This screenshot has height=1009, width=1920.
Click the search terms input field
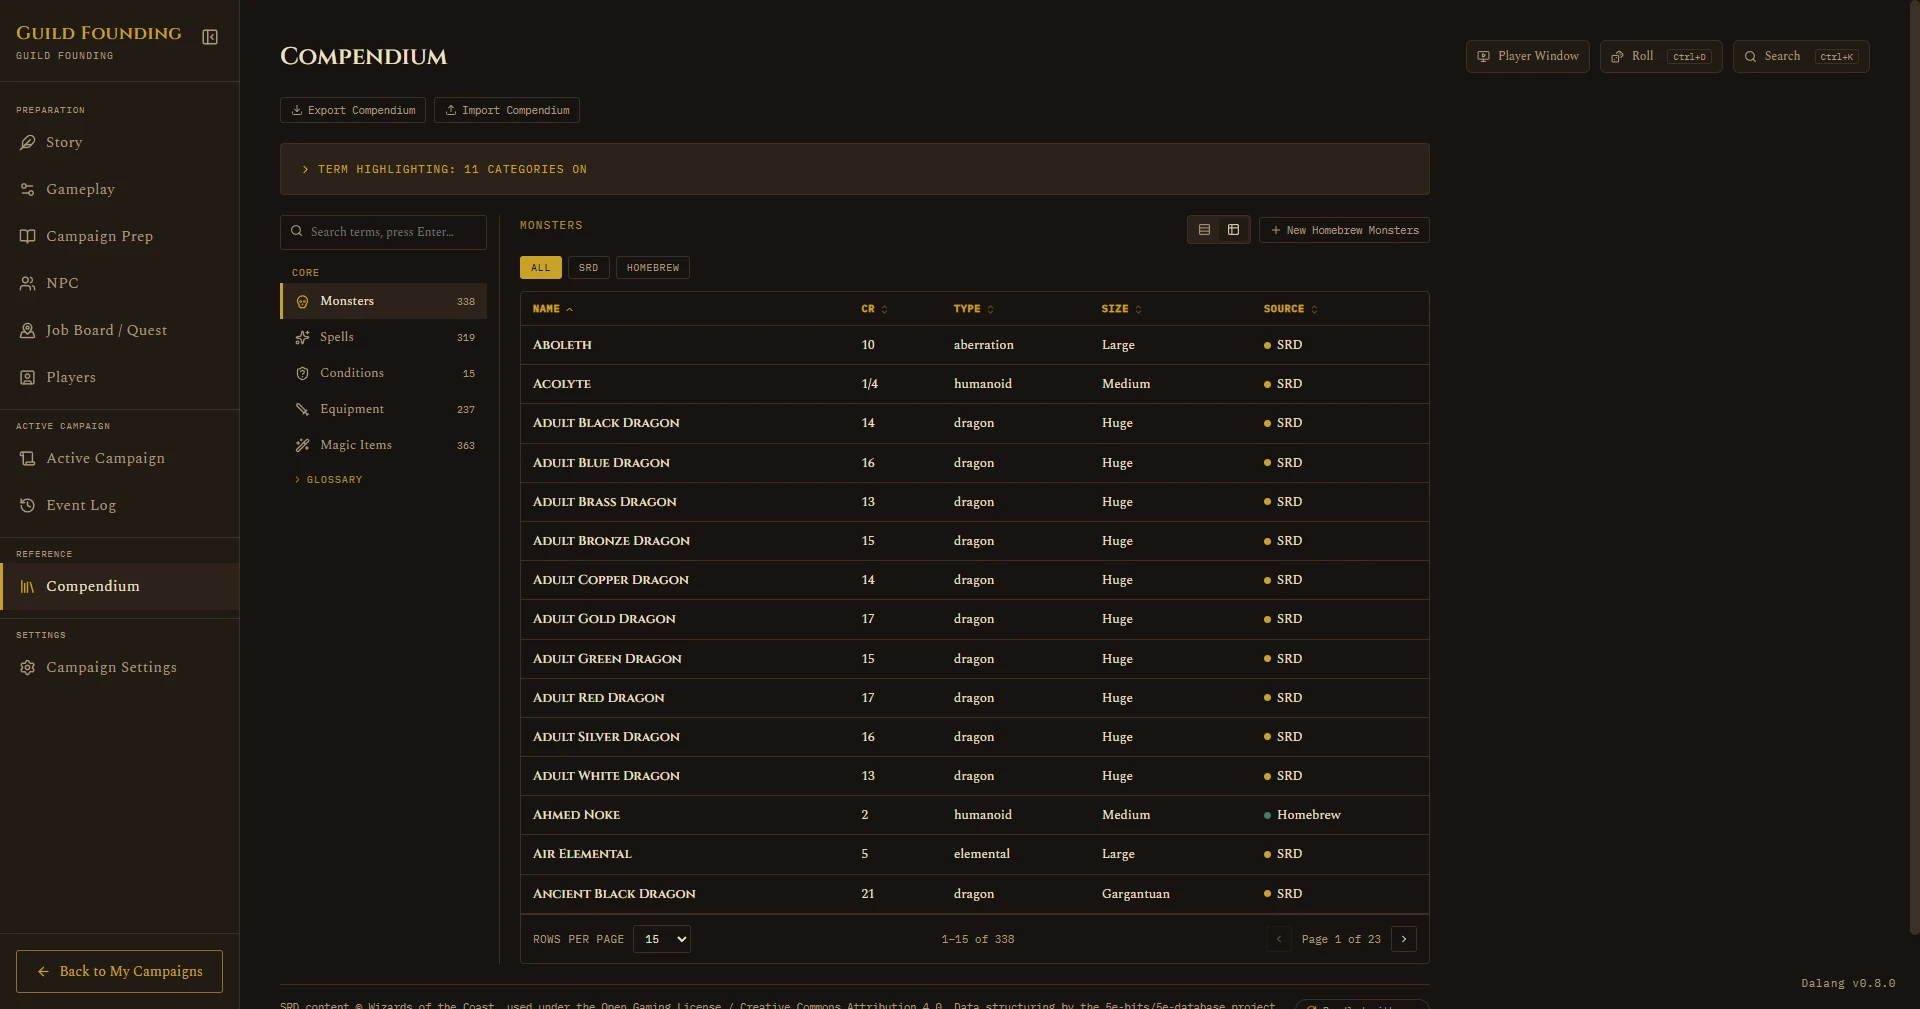[x=383, y=232]
